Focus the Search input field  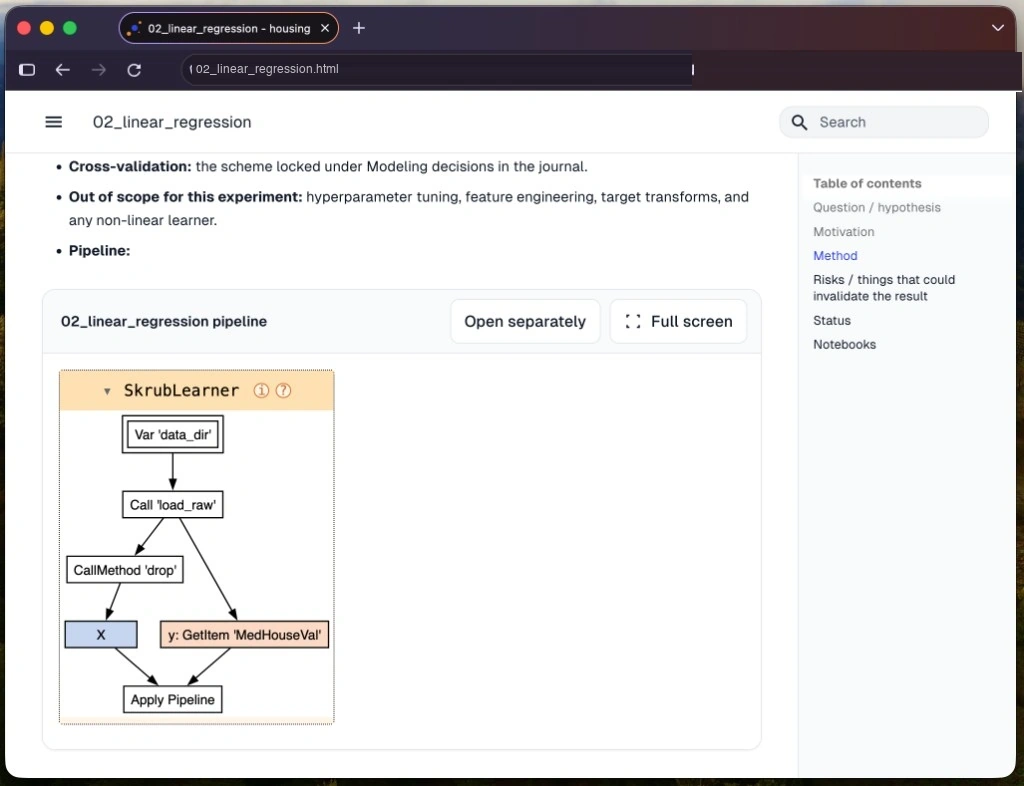[884, 122]
